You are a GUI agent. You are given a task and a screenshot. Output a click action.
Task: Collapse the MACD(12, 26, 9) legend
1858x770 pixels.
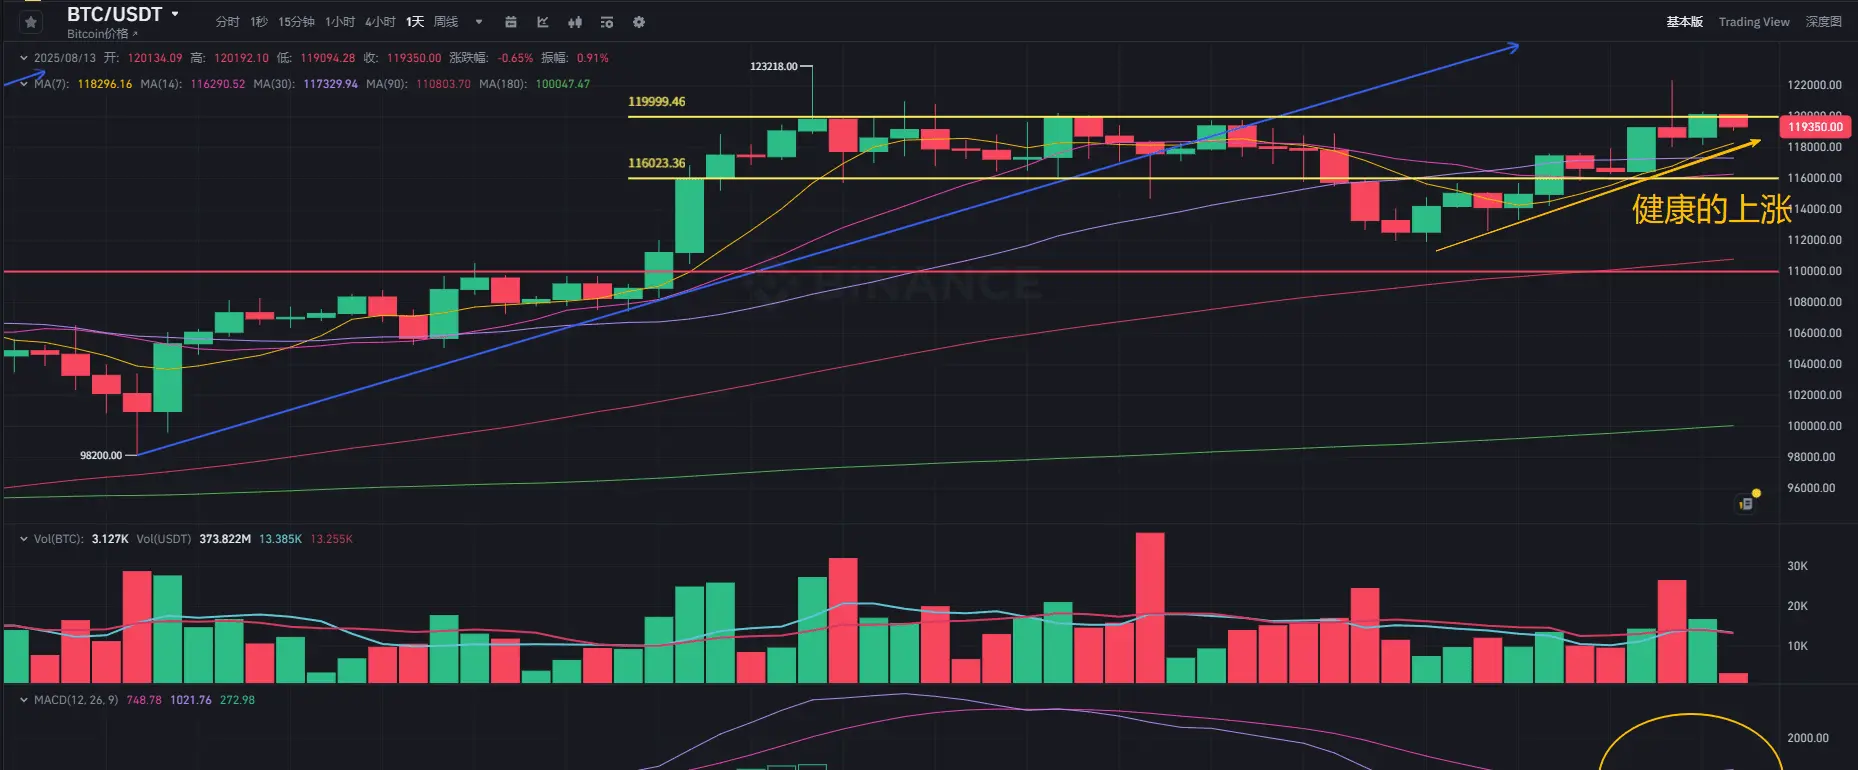click(x=24, y=700)
